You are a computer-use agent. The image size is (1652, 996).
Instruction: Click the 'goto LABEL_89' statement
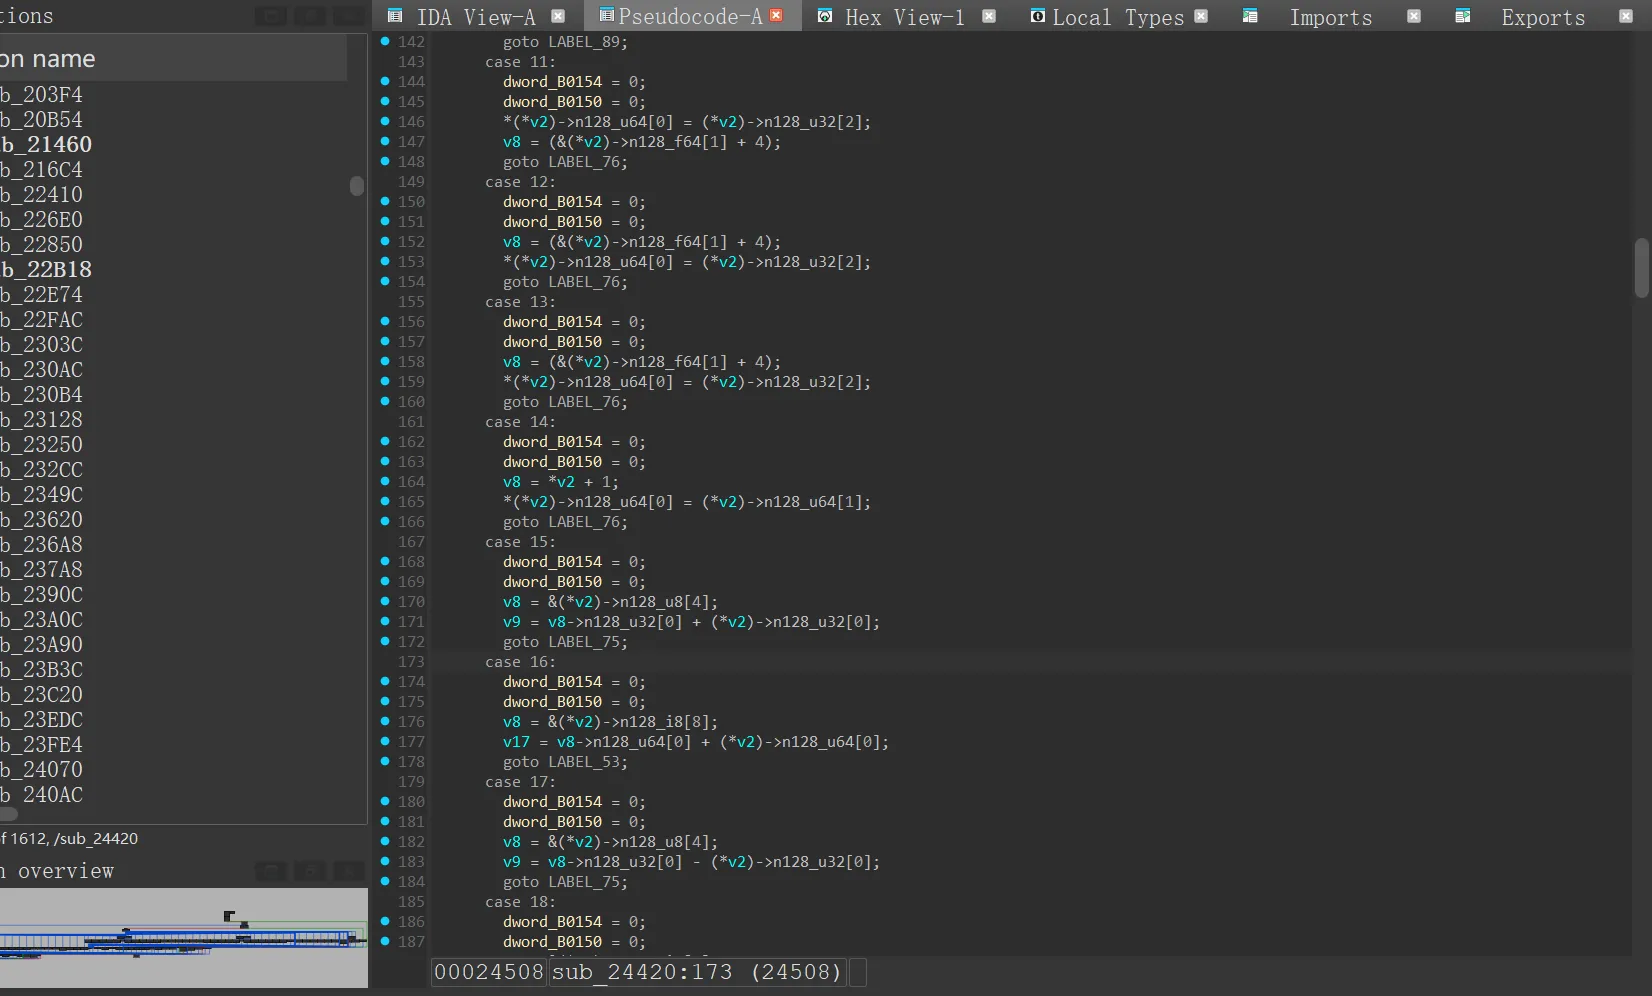pyautogui.click(x=566, y=42)
